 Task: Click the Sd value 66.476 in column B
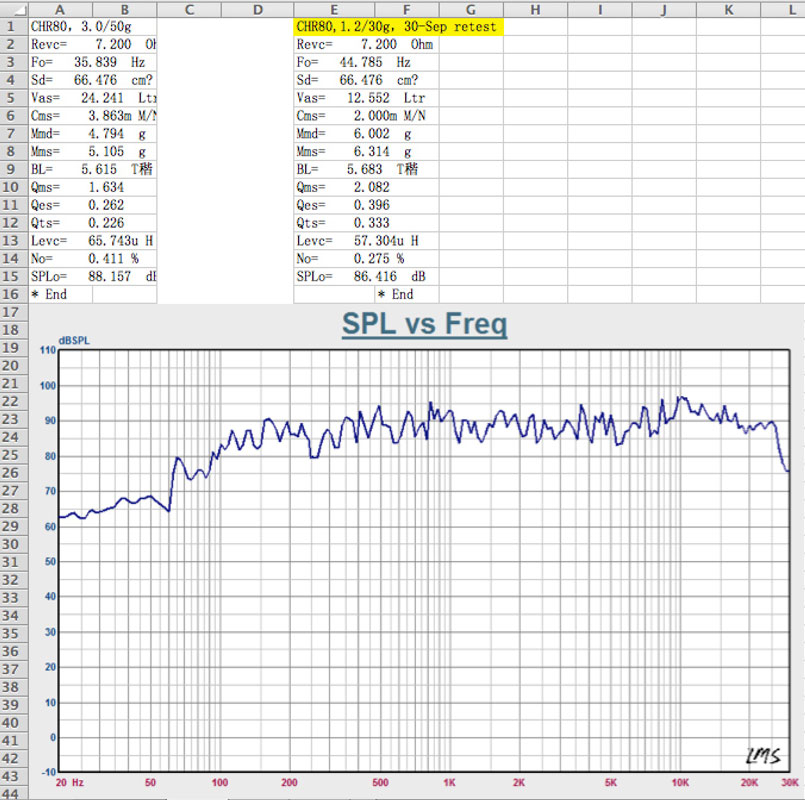pyautogui.click(x=95, y=80)
